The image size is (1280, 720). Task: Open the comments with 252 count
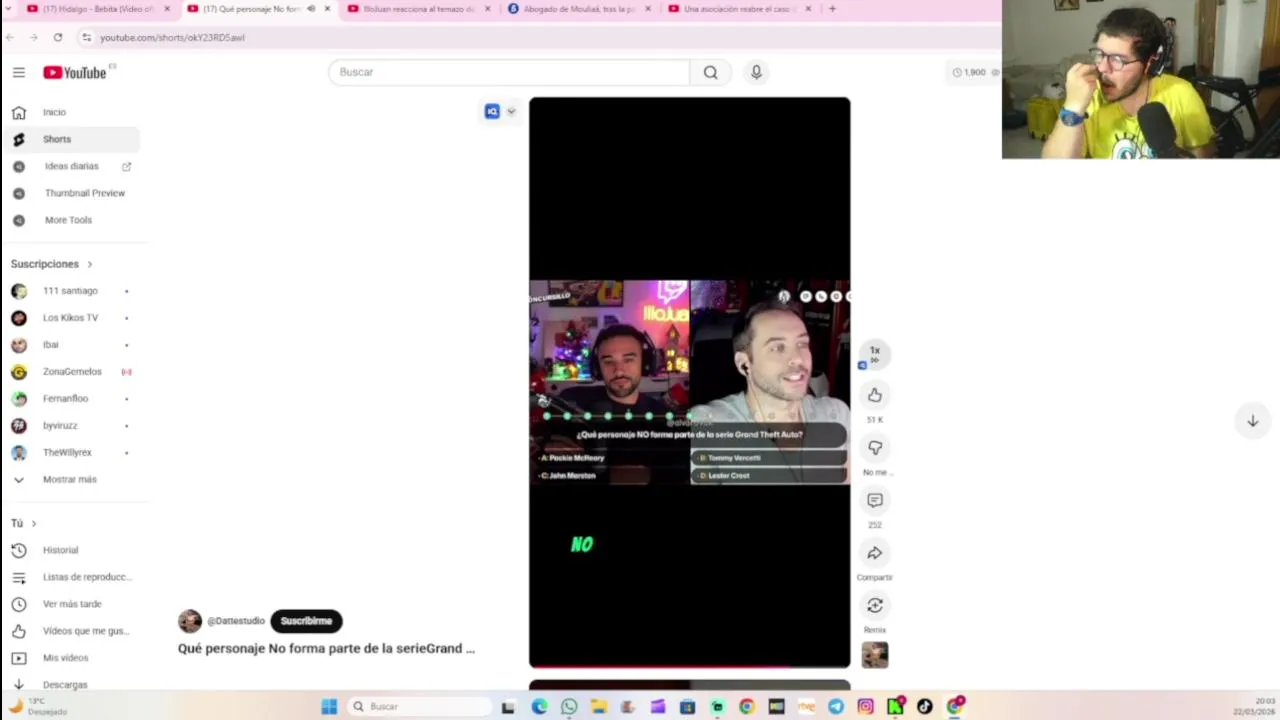pos(875,500)
